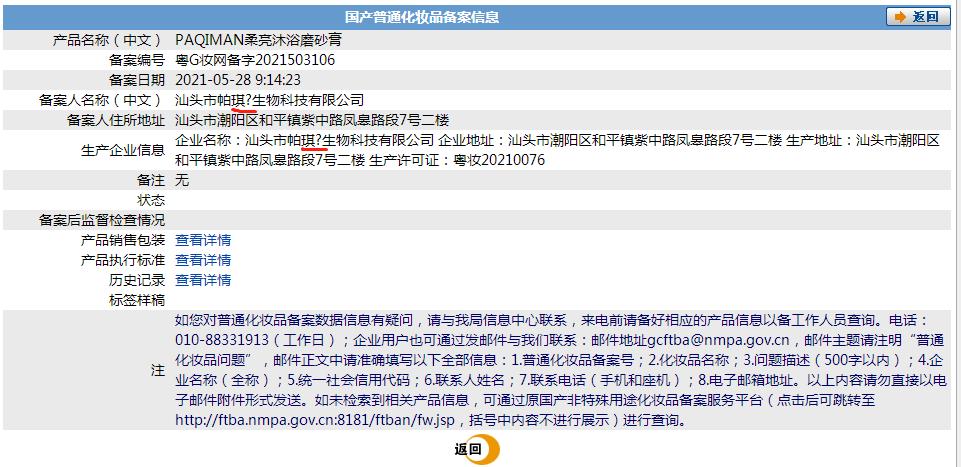Click the label 历史记录
Image resolution: width=961 pixels, height=467 pixels.
point(137,281)
